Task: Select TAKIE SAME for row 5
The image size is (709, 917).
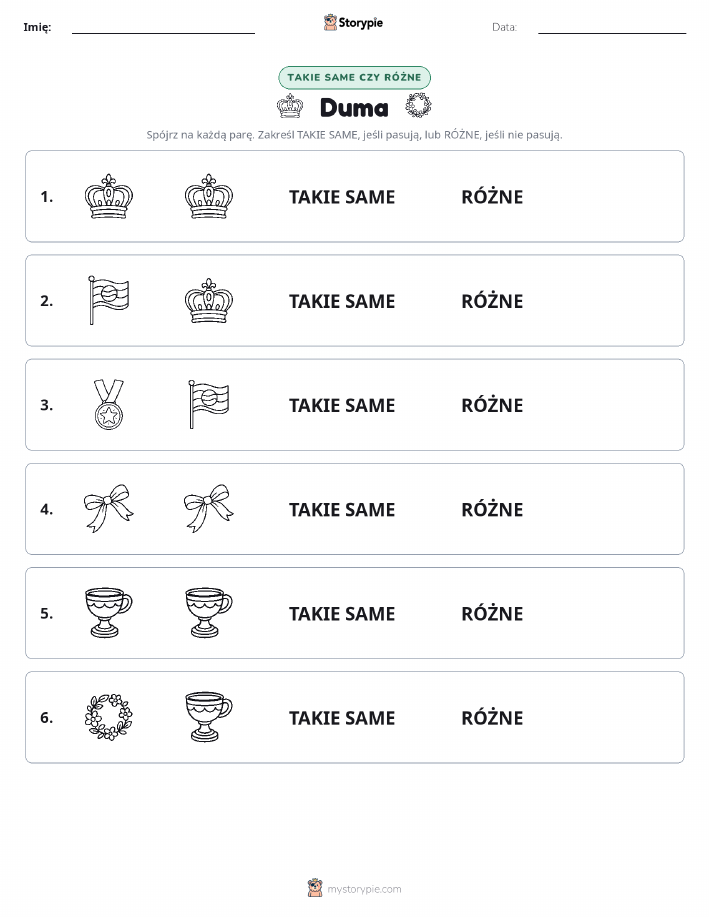Action: click(x=342, y=613)
